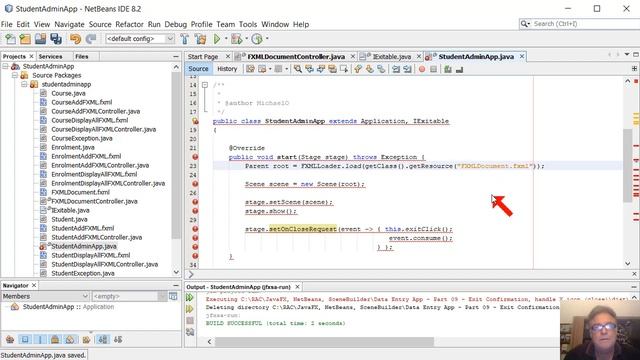Screen dimensions: 640x360
Task: Save all files using toolbar icon
Action: pyautogui.click(x=56, y=39)
